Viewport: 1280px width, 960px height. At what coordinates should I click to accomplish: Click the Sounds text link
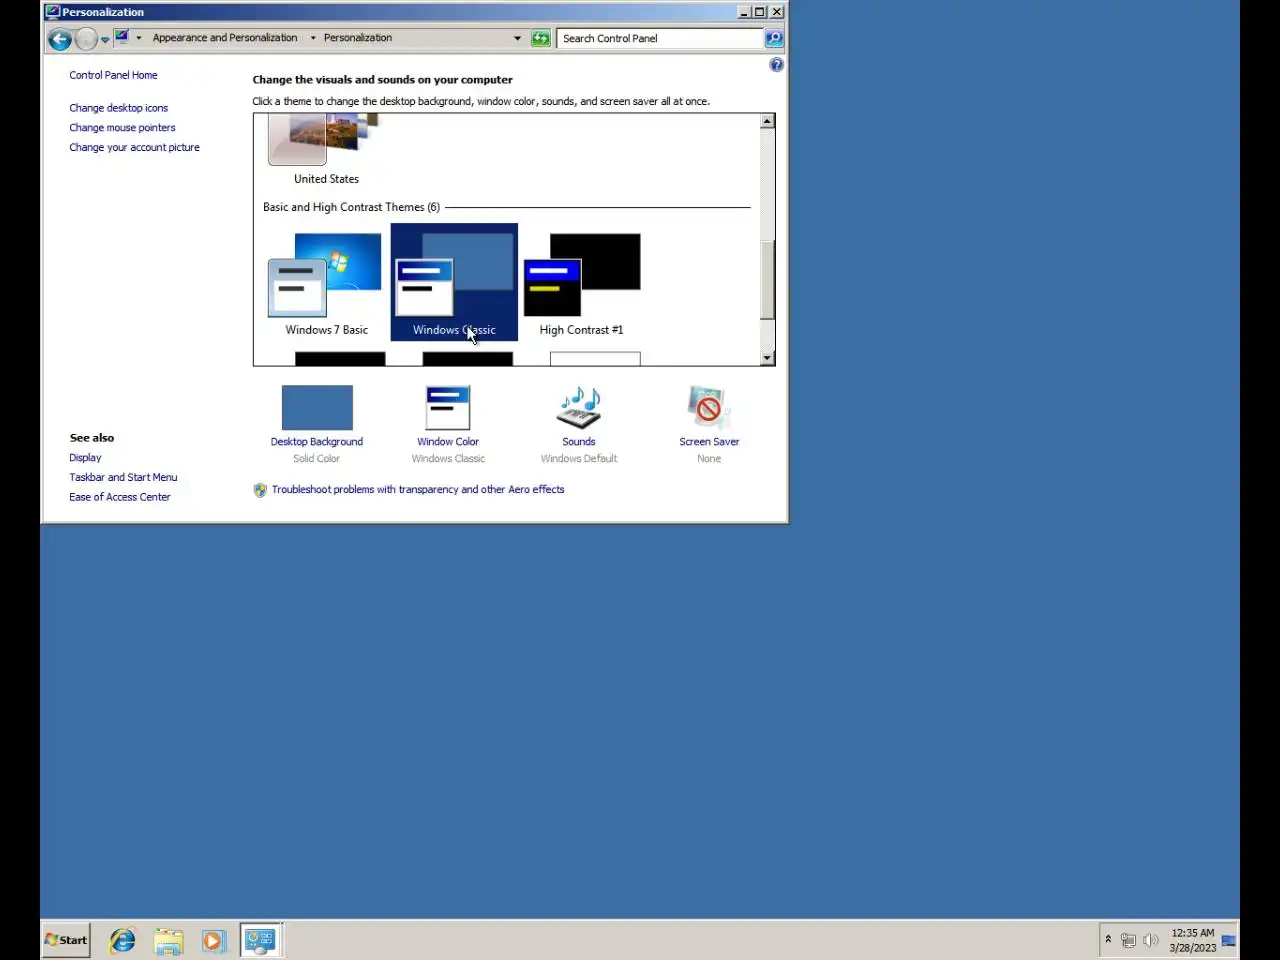579,442
